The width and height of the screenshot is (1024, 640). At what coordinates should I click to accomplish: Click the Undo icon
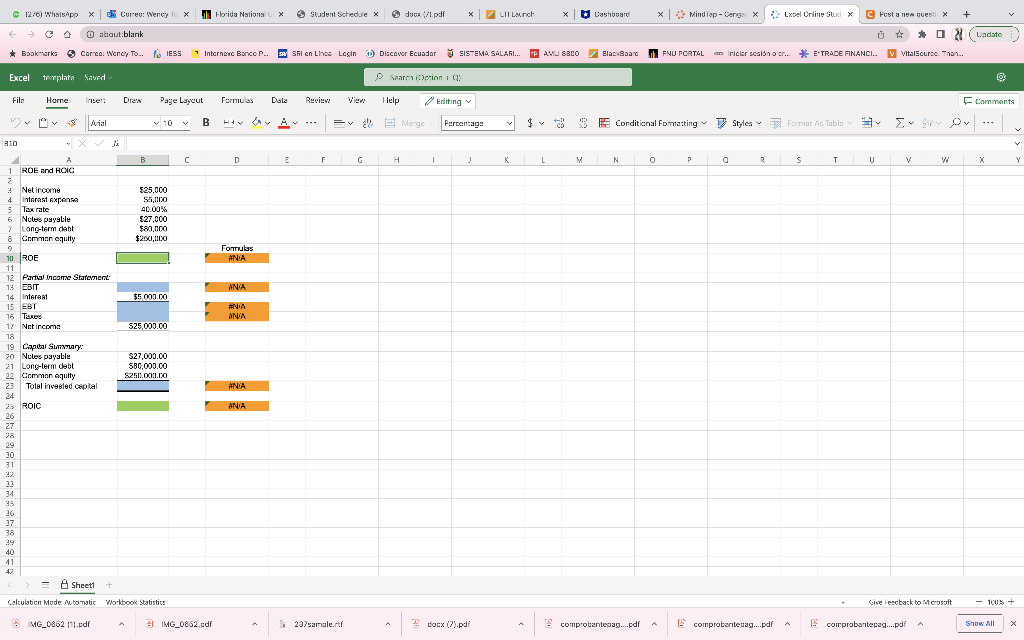pyautogui.click(x=16, y=123)
